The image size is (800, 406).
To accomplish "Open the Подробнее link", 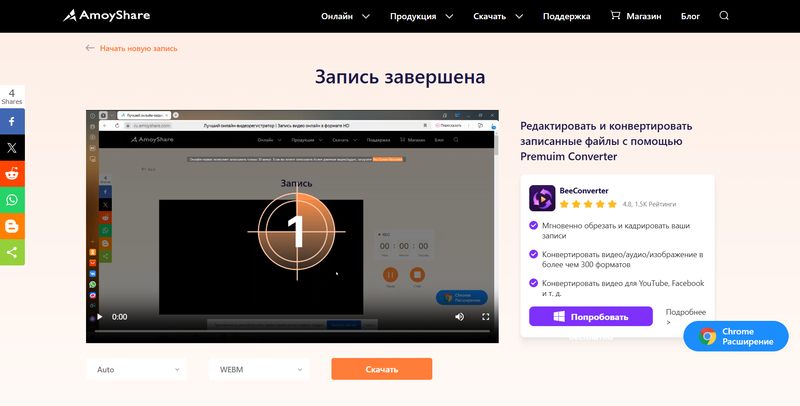I will [686, 317].
